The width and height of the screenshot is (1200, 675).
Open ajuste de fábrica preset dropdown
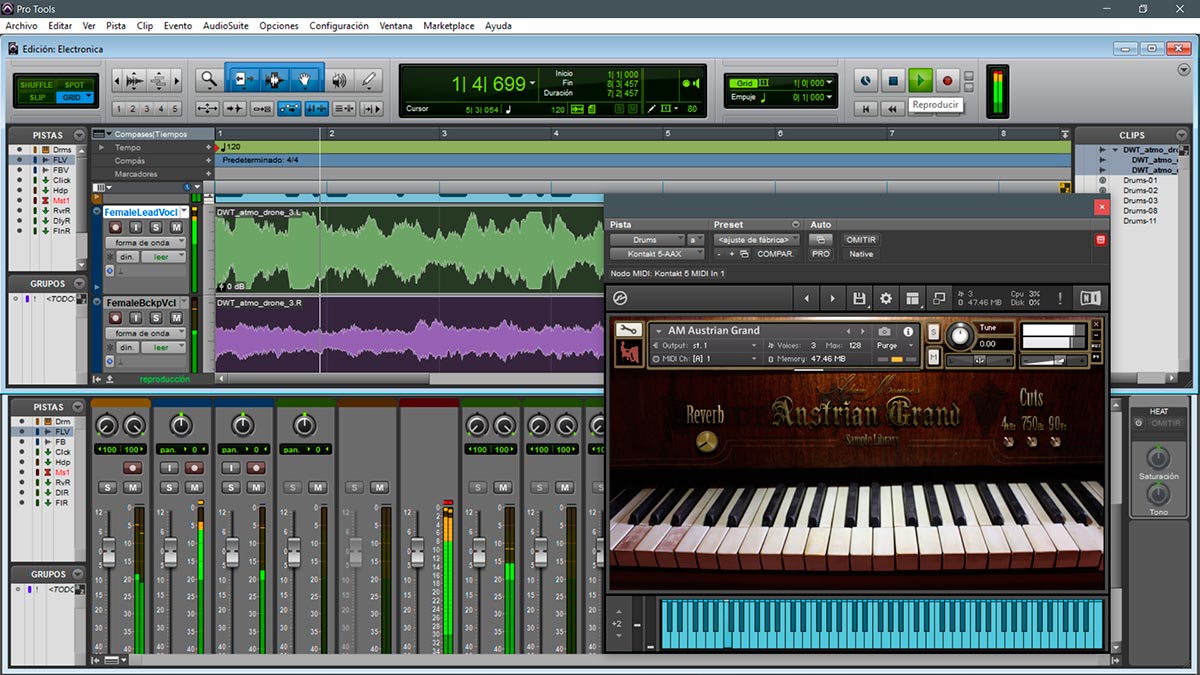coord(757,240)
